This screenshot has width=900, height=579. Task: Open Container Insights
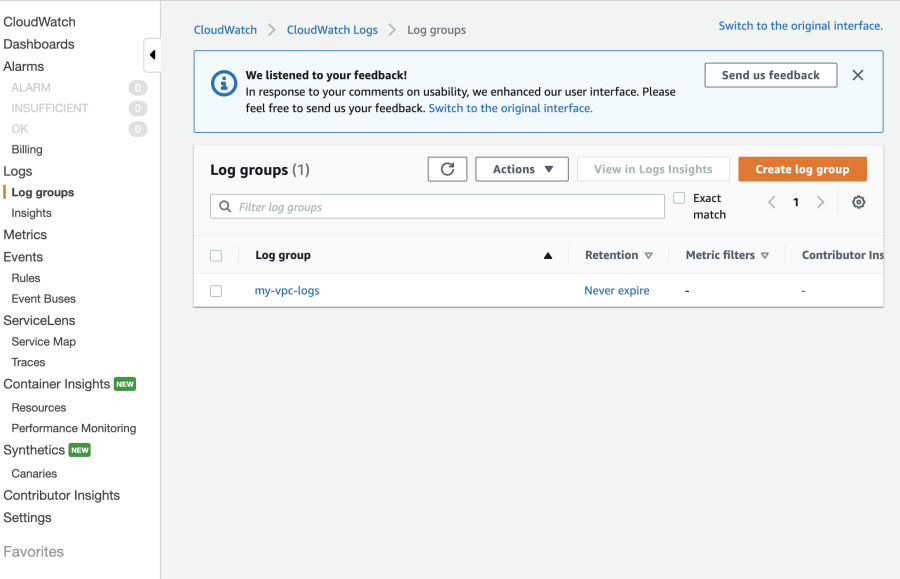56,384
